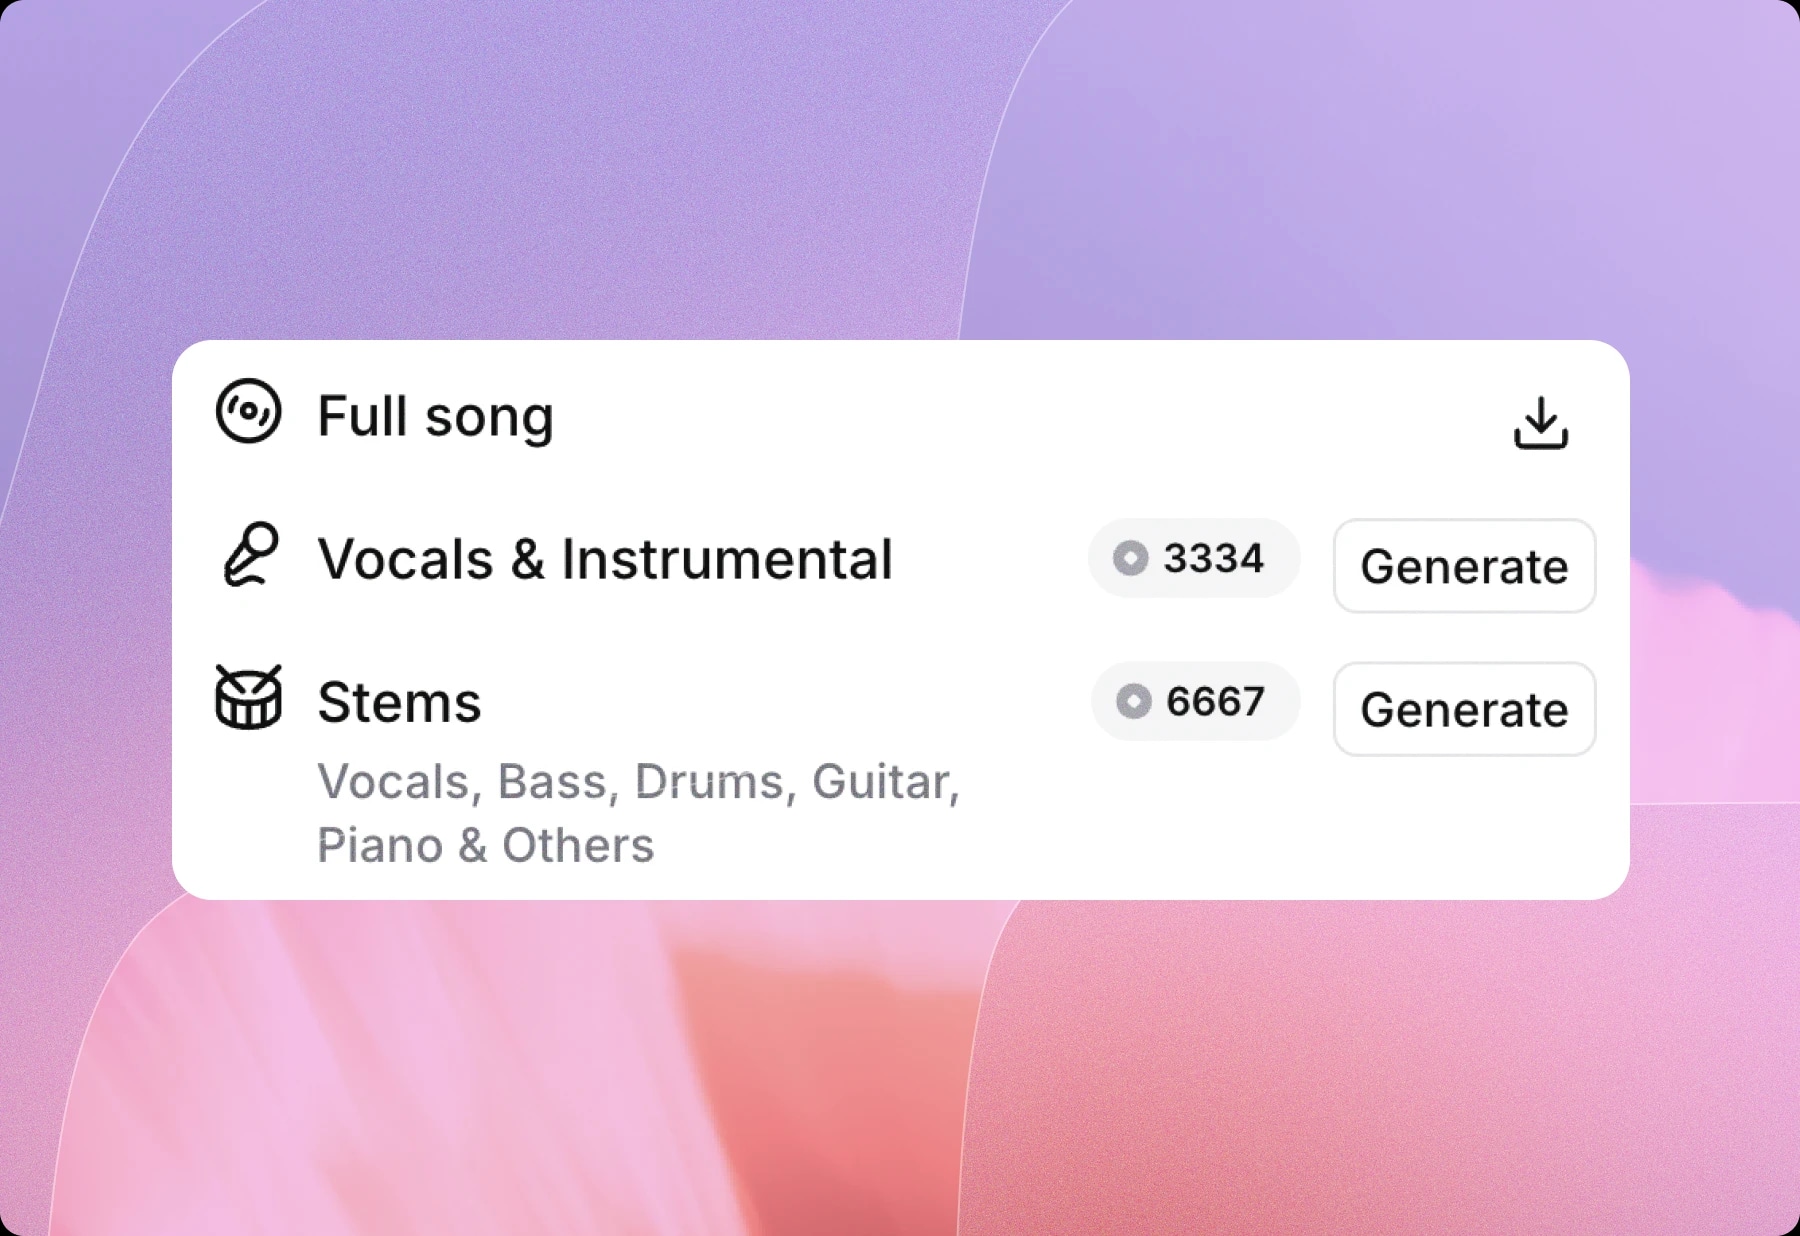Image resolution: width=1800 pixels, height=1236 pixels.
Task: Select the Vocals & Instrumental microphone icon
Action: click(250, 558)
